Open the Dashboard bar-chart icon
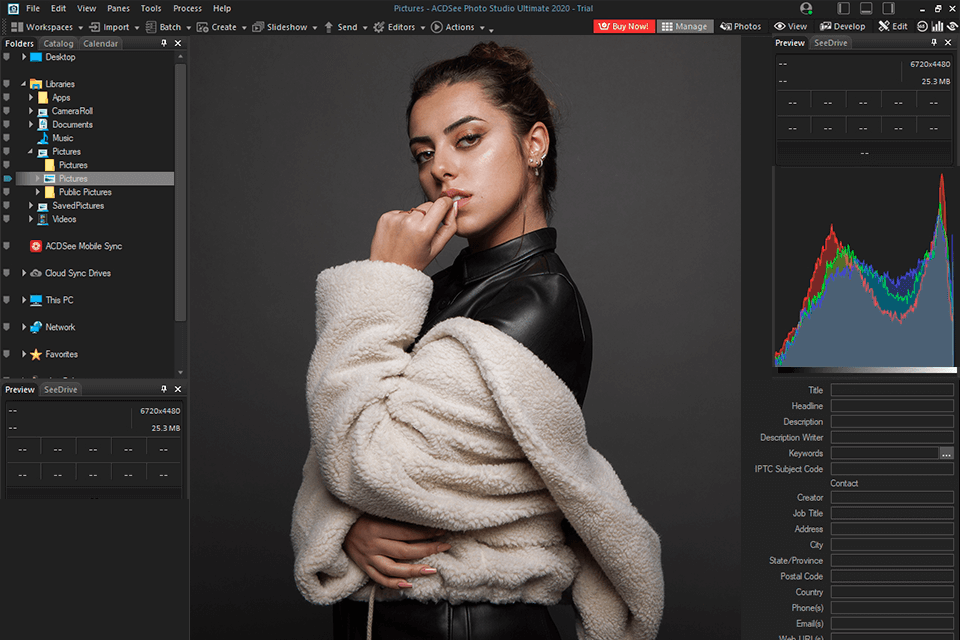The width and height of the screenshot is (960, 640). (937, 26)
